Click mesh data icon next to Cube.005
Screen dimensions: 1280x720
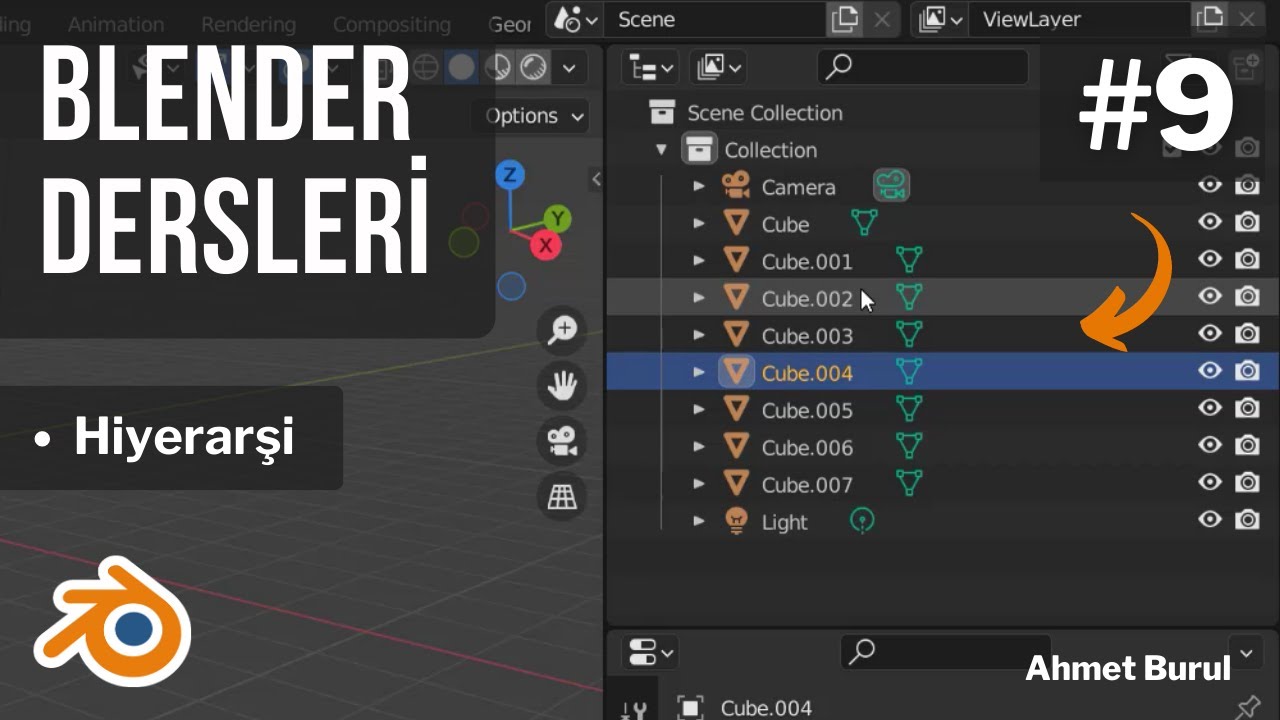click(908, 409)
